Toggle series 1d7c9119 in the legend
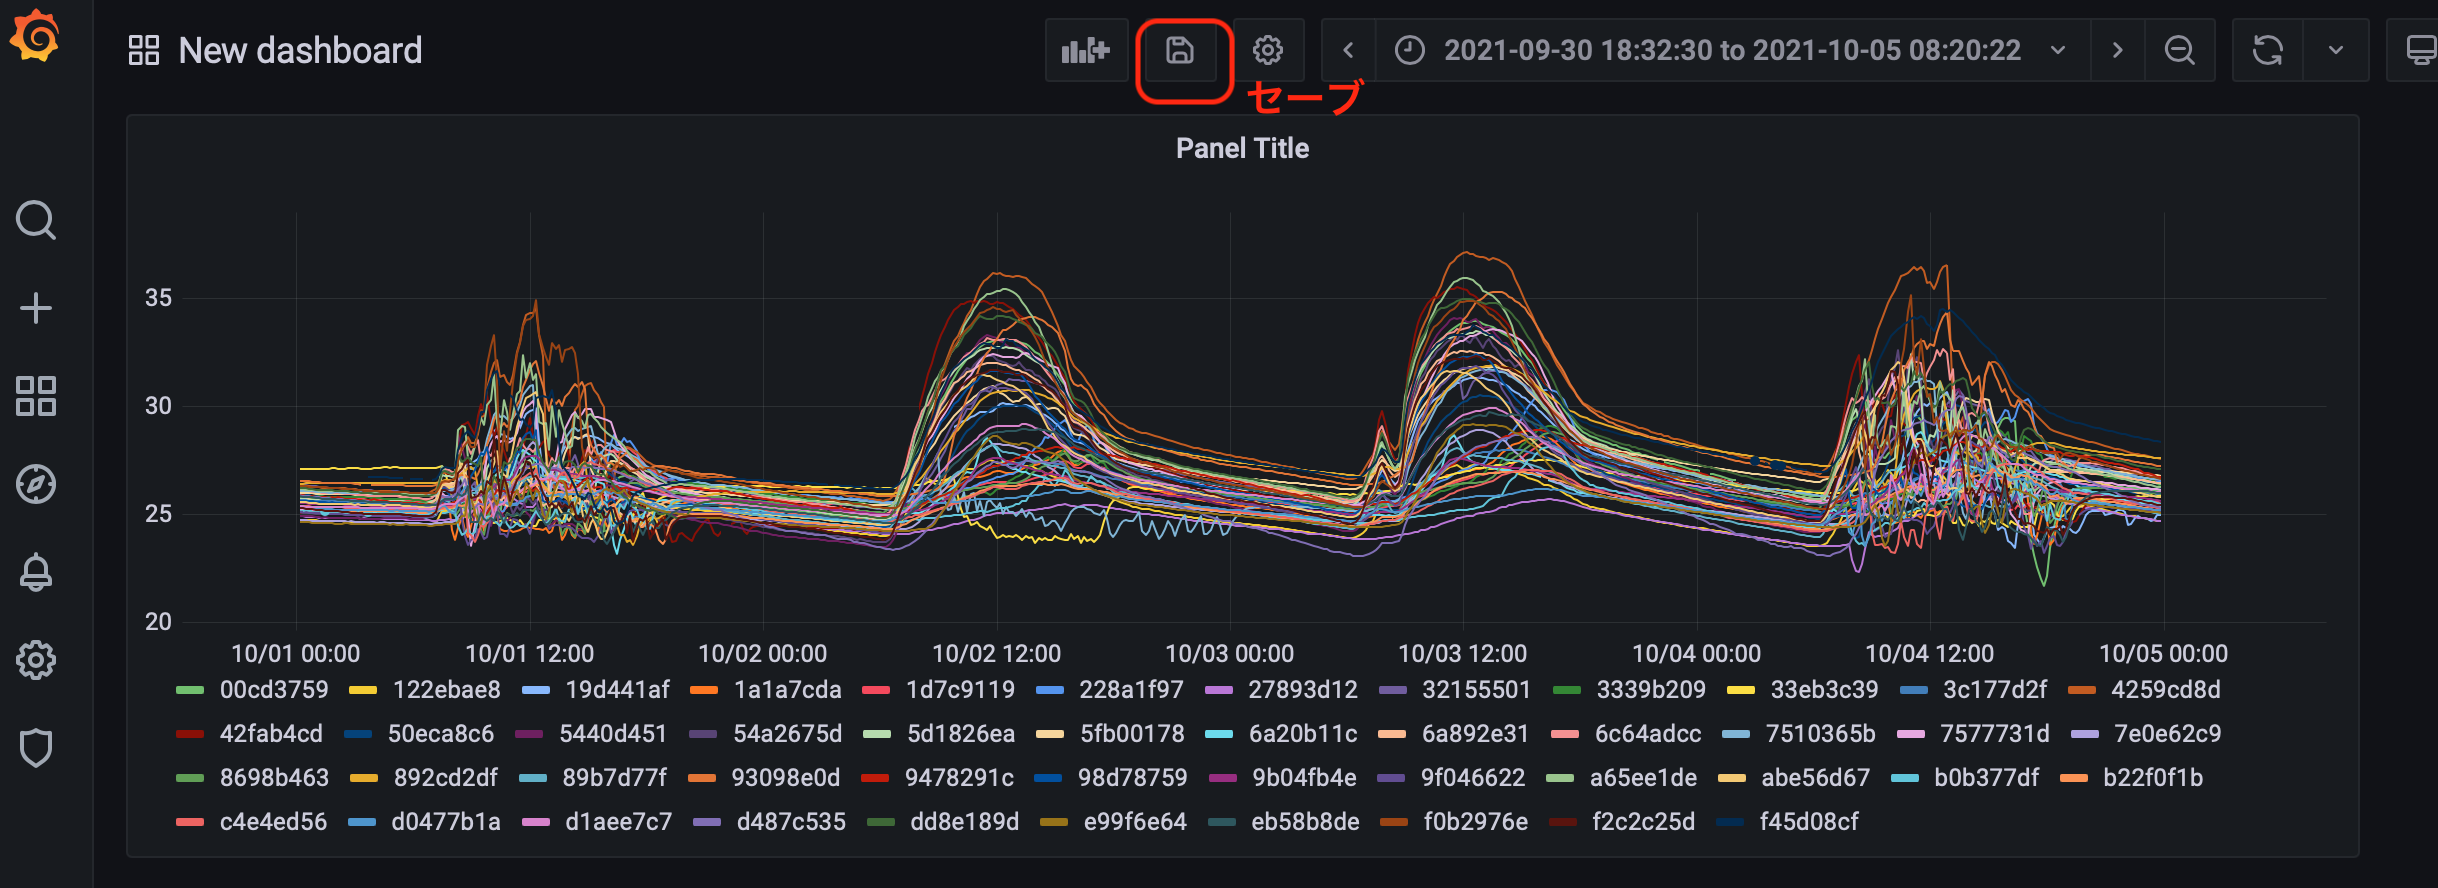The height and width of the screenshot is (888, 2438). point(960,690)
